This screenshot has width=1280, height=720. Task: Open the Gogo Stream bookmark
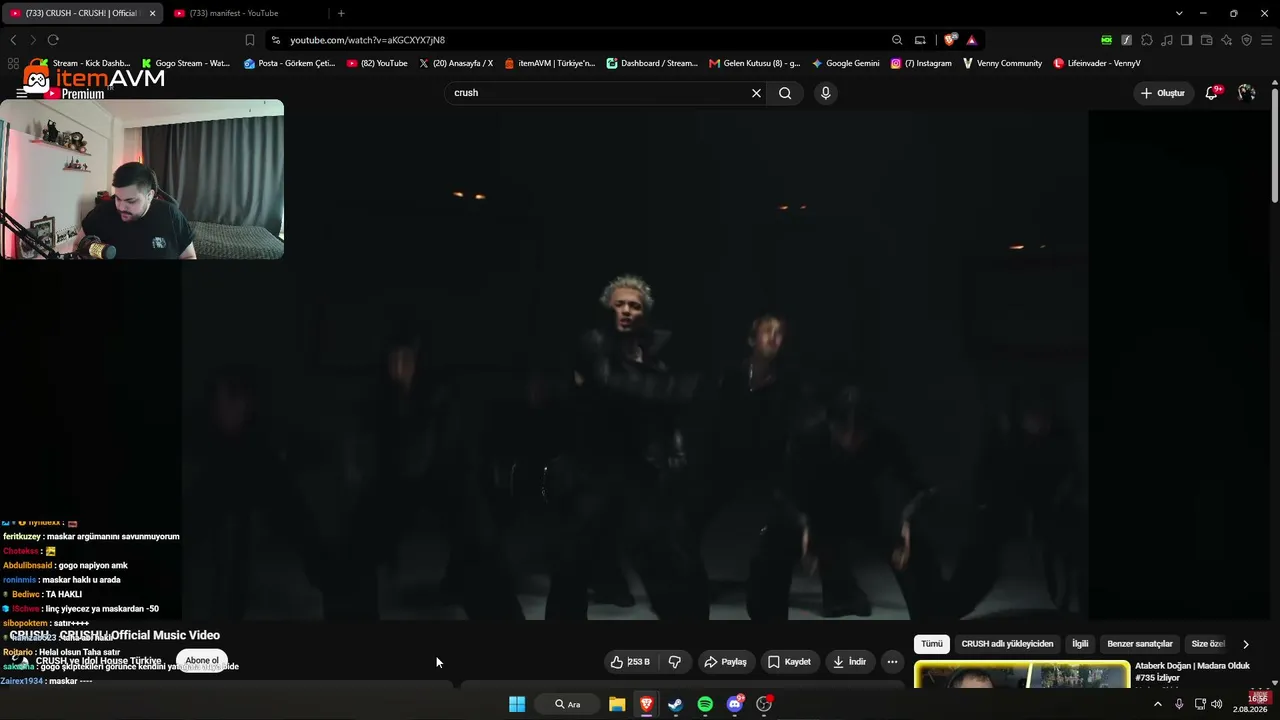[x=186, y=63]
